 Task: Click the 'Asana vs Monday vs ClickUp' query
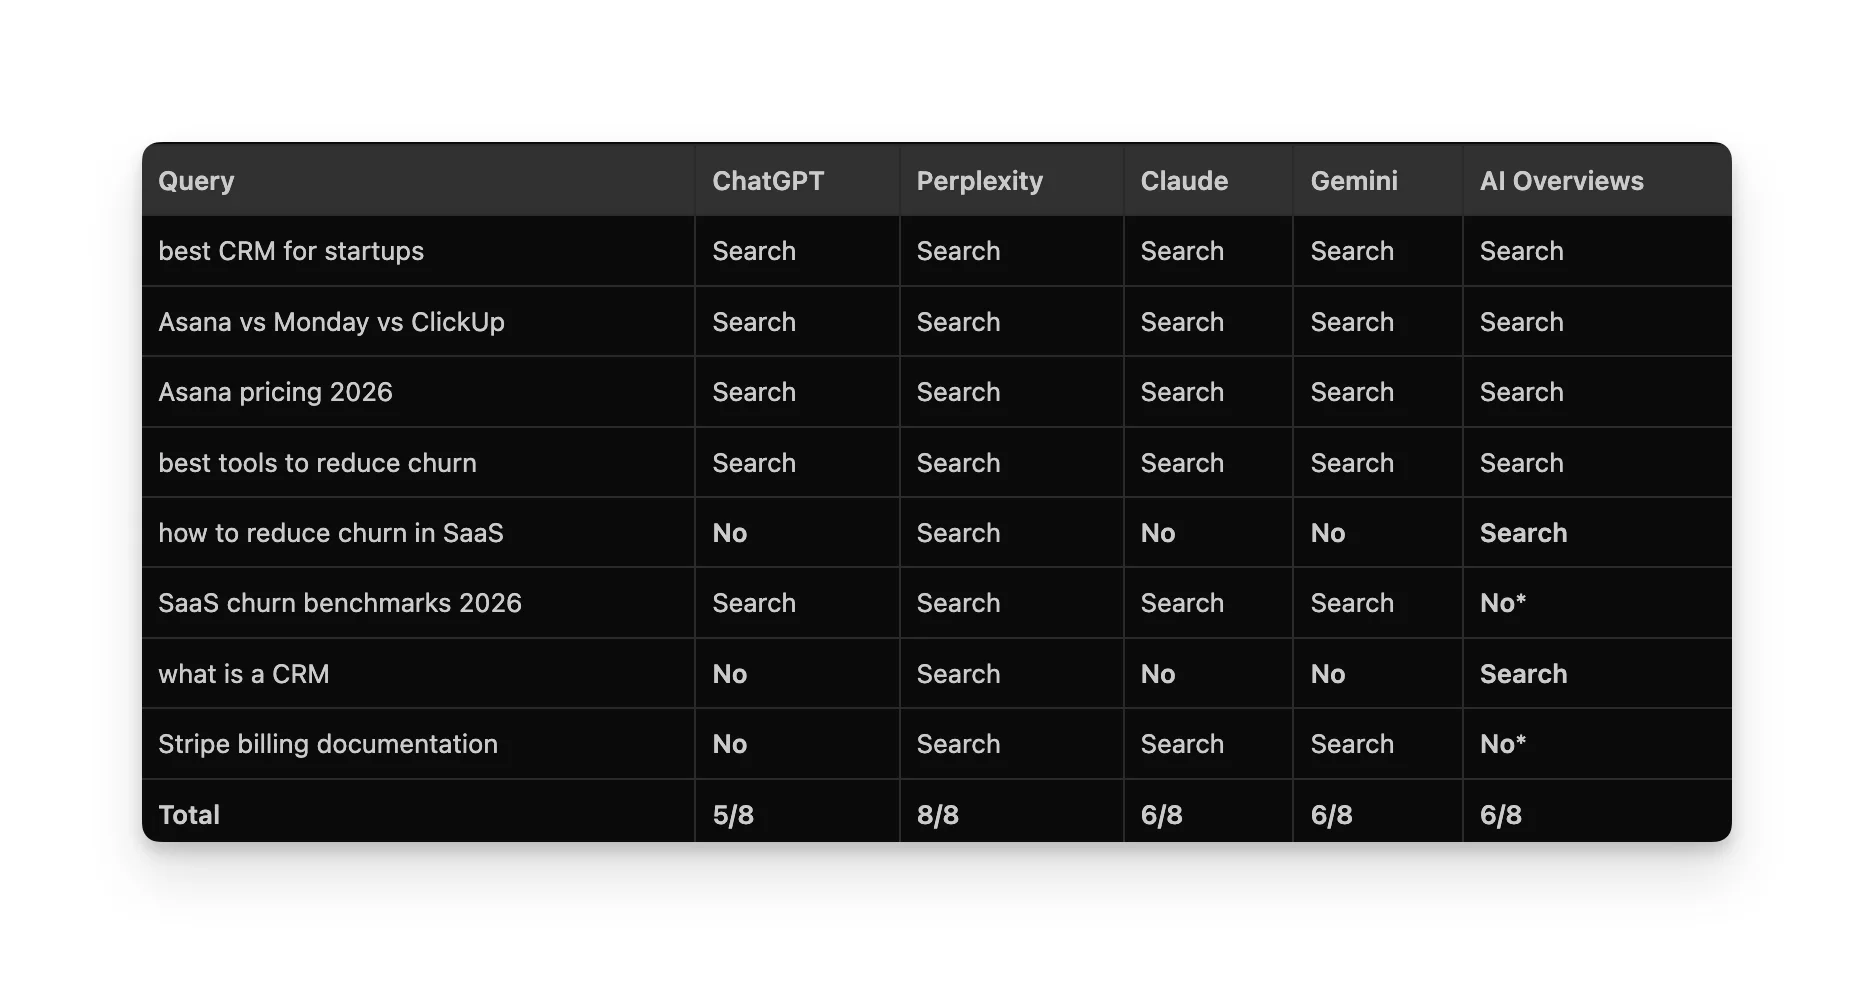click(x=332, y=322)
